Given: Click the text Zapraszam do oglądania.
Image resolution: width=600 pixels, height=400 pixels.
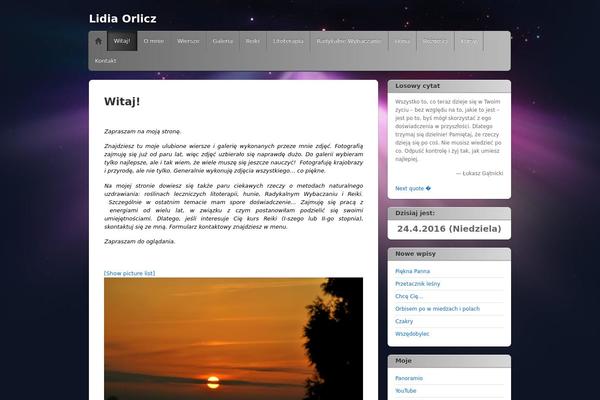Looking at the screenshot, I should pyautogui.click(x=140, y=242).
